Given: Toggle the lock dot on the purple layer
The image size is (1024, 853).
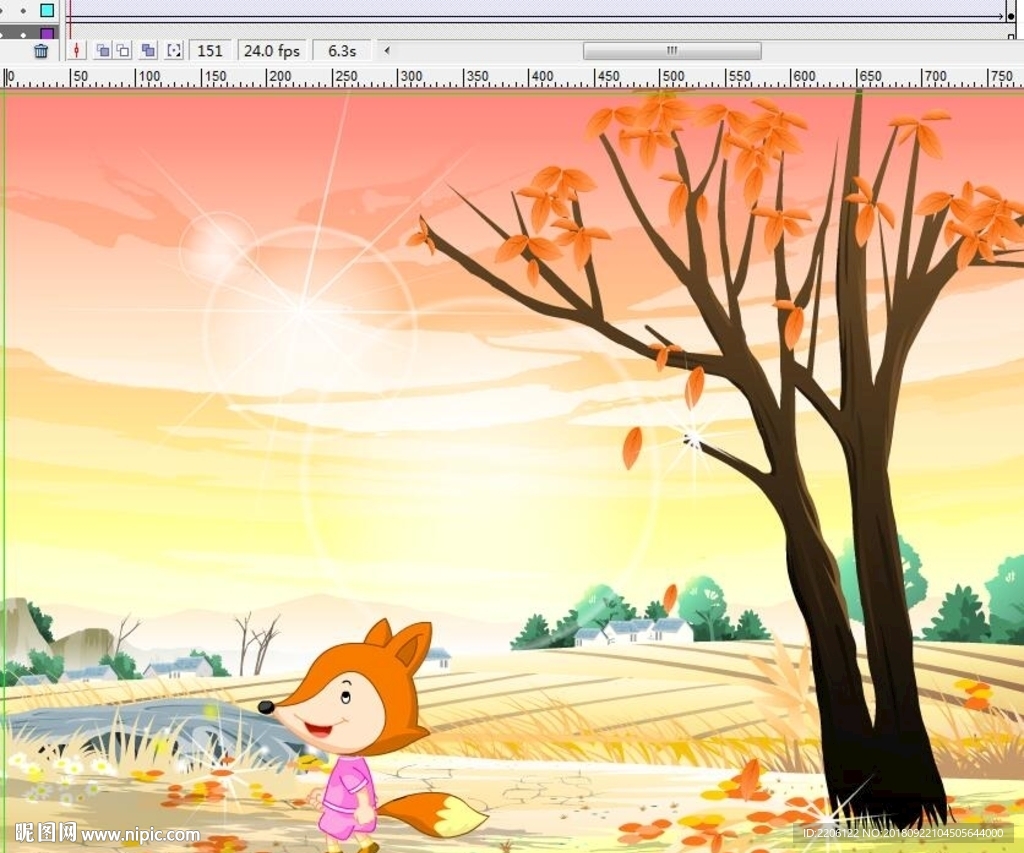Looking at the screenshot, I should coord(23,34).
